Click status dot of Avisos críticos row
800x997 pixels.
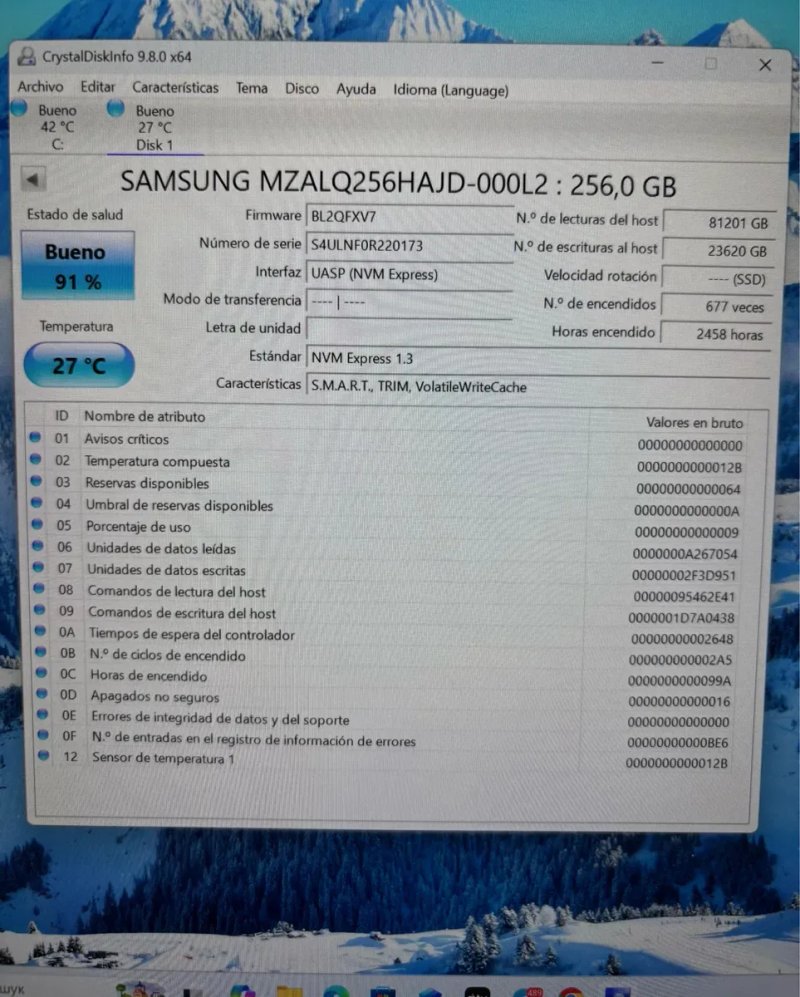point(35,437)
